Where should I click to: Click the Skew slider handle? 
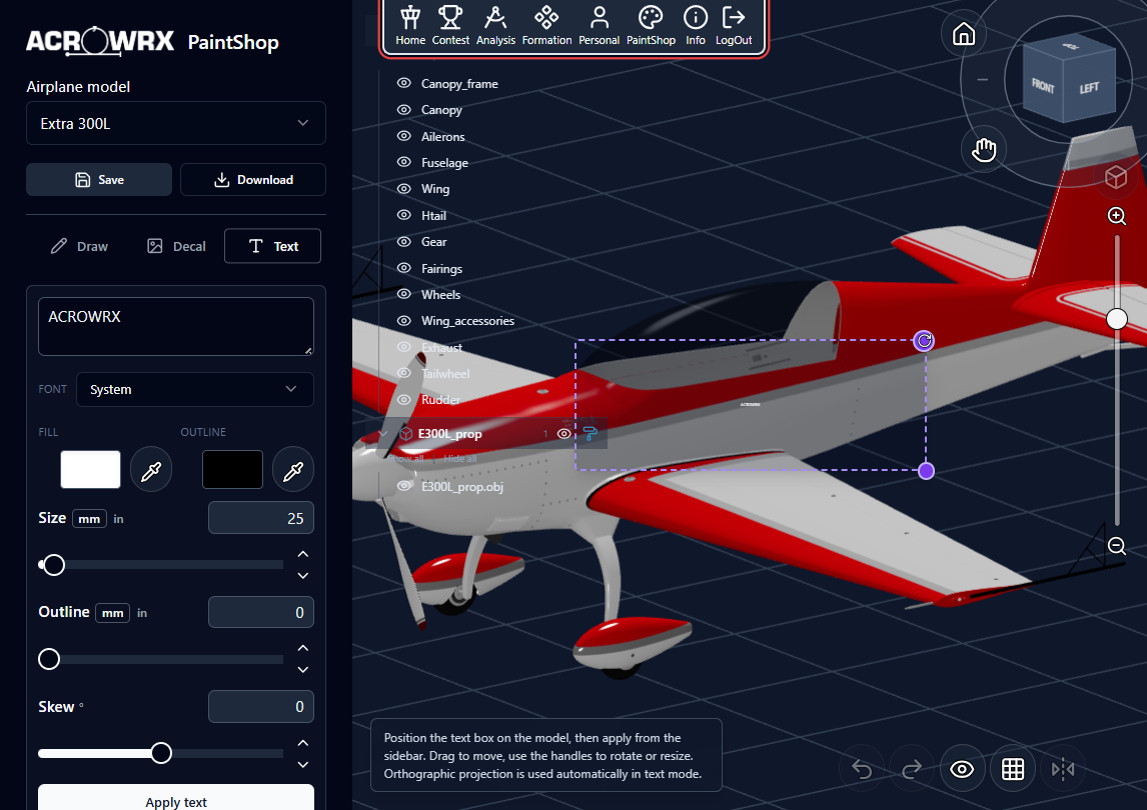click(x=161, y=753)
